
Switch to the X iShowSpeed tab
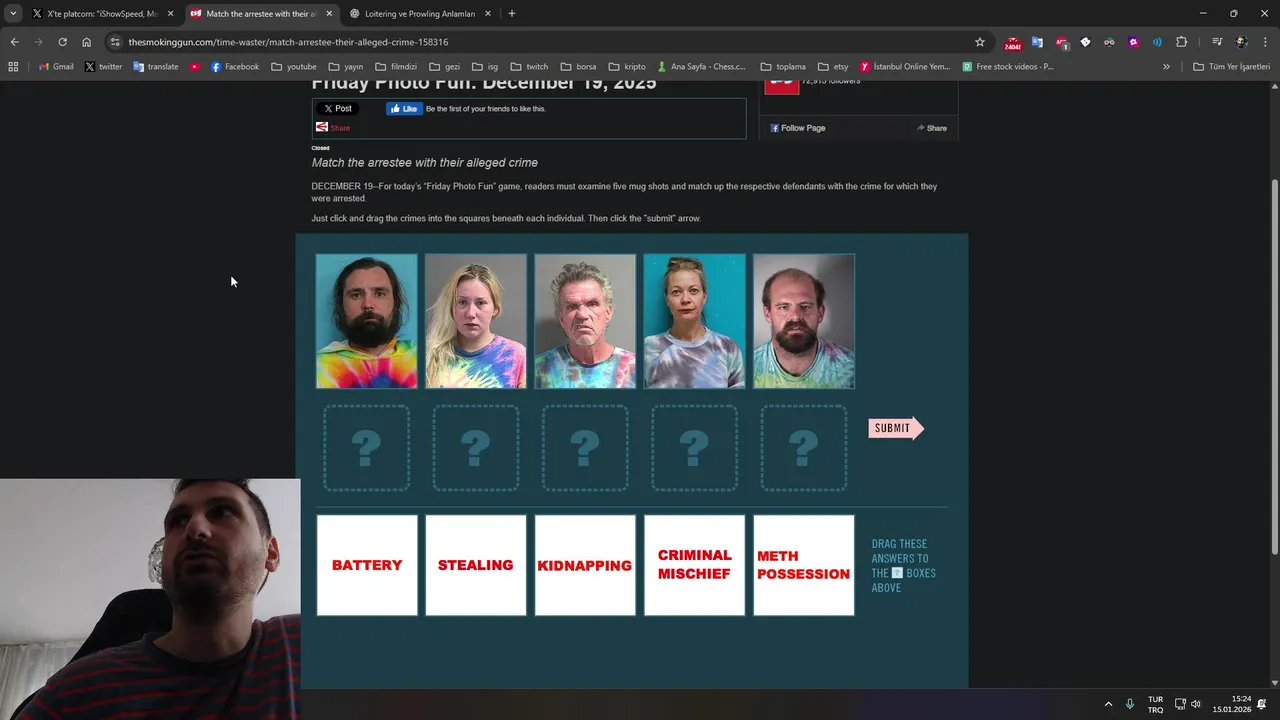click(x=102, y=13)
